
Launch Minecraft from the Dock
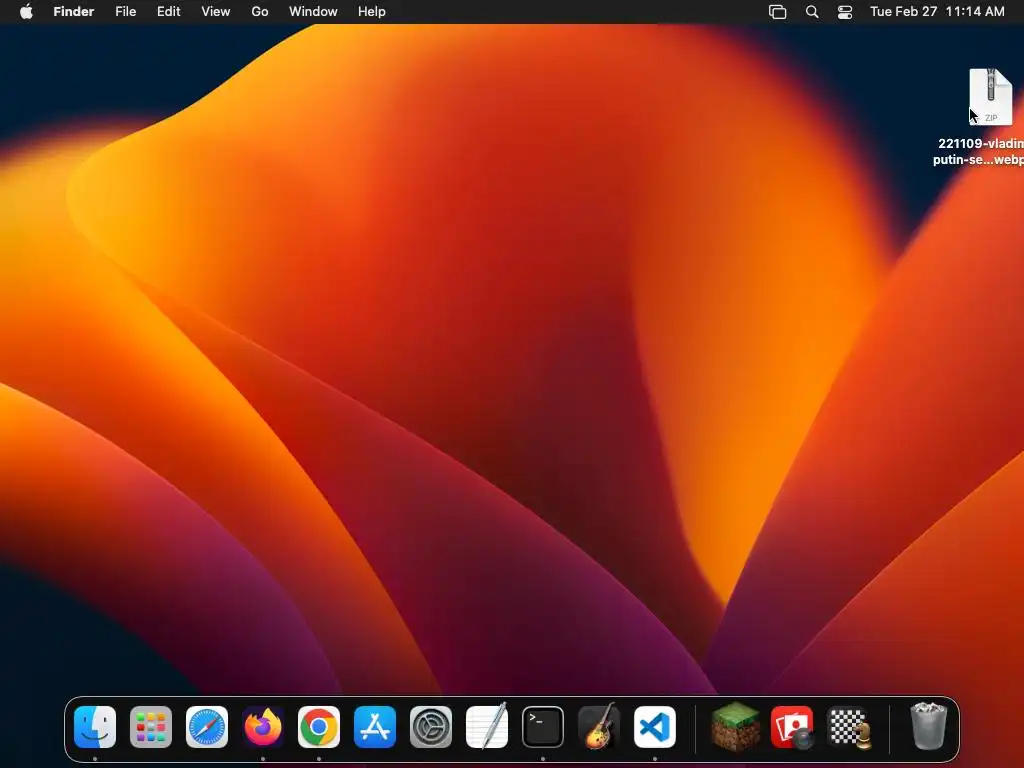(x=735, y=726)
